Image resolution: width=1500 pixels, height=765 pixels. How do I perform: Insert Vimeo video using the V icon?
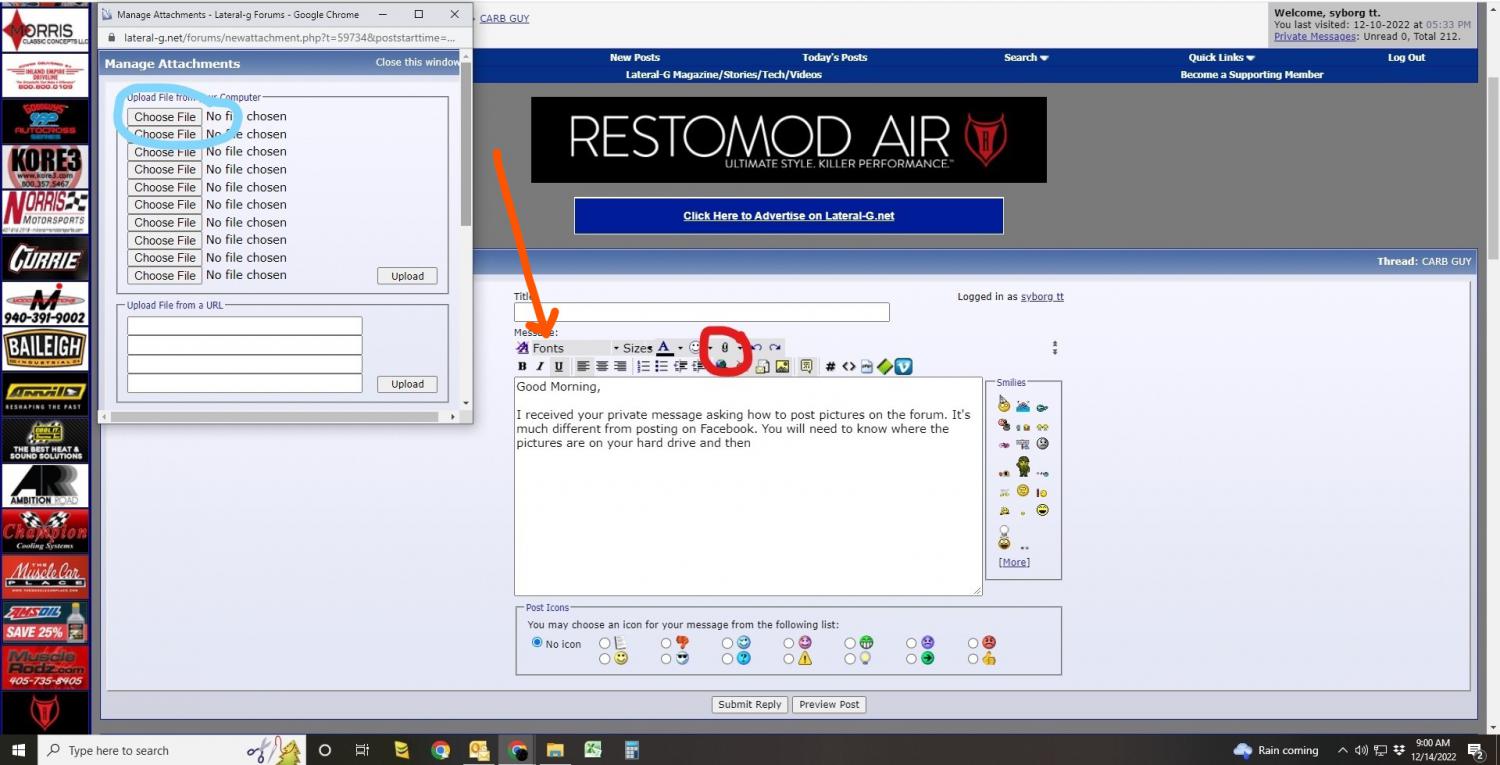[904, 367]
